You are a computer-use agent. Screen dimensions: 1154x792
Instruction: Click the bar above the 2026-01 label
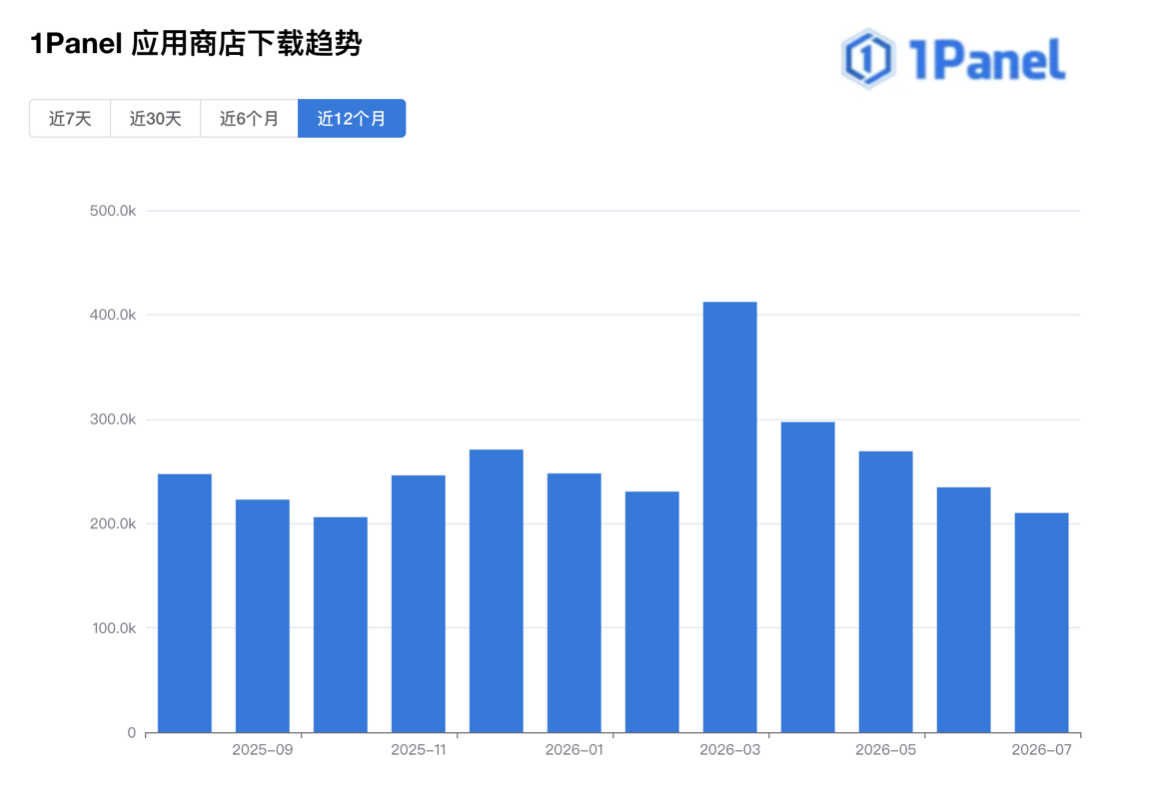574,603
